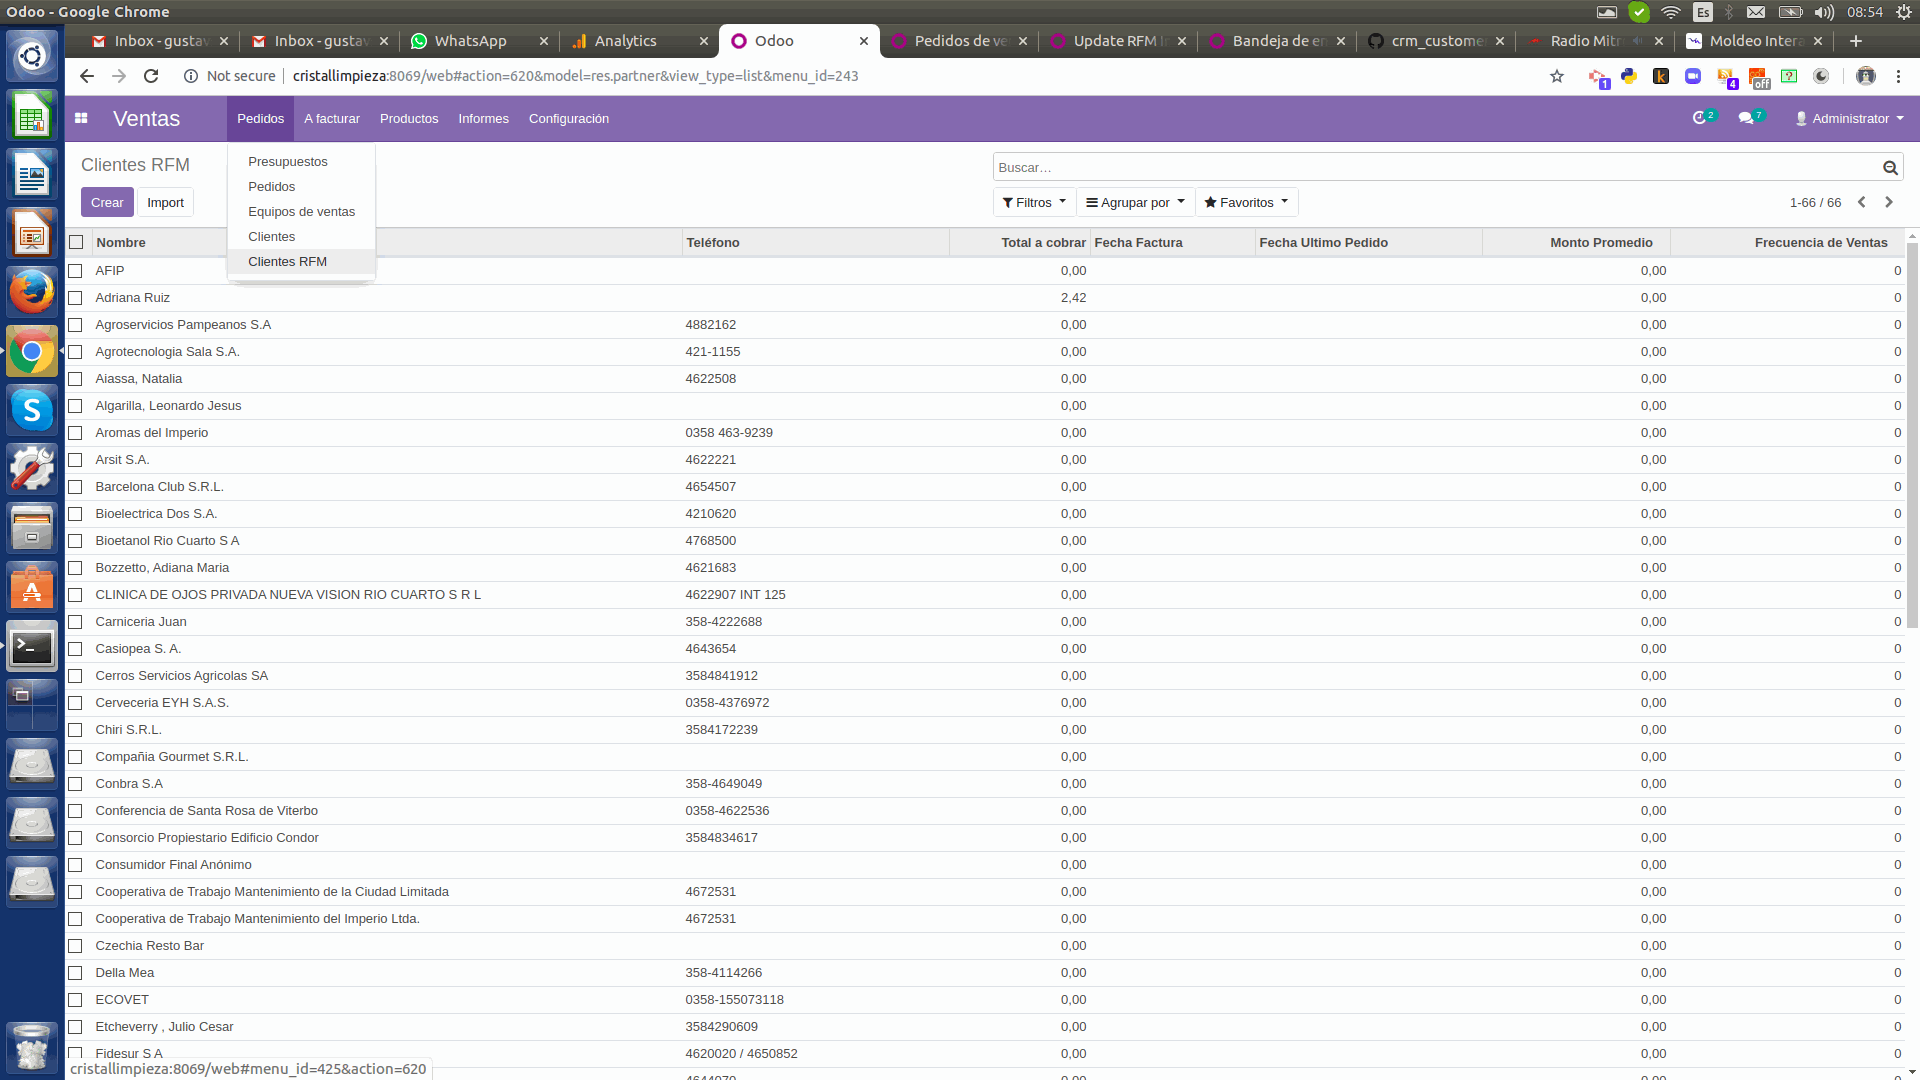Open the Ubuntu Dash home
The height and width of the screenshot is (1080, 1920).
[32, 56]
